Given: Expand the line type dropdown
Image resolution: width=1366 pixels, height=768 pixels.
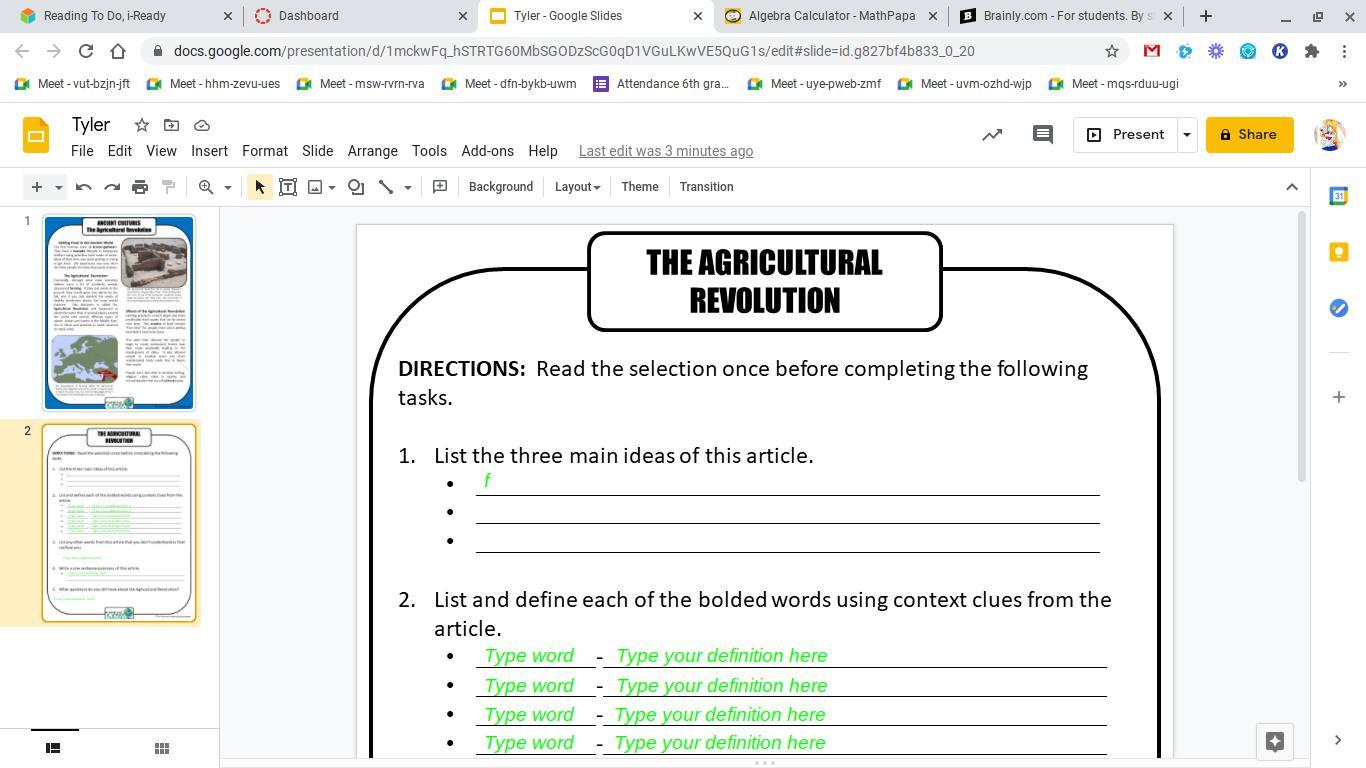Looking at the screenshot, I should pyautogui.click(x=407, y=187).
